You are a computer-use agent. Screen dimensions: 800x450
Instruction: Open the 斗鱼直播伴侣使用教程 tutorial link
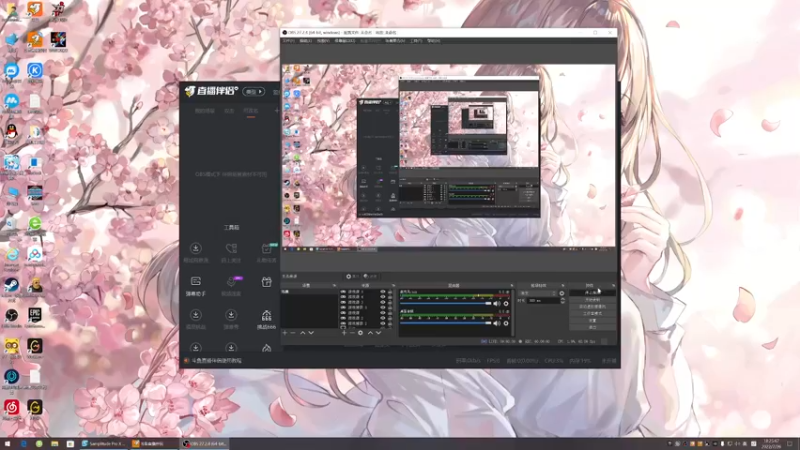(x=217, y=361)
